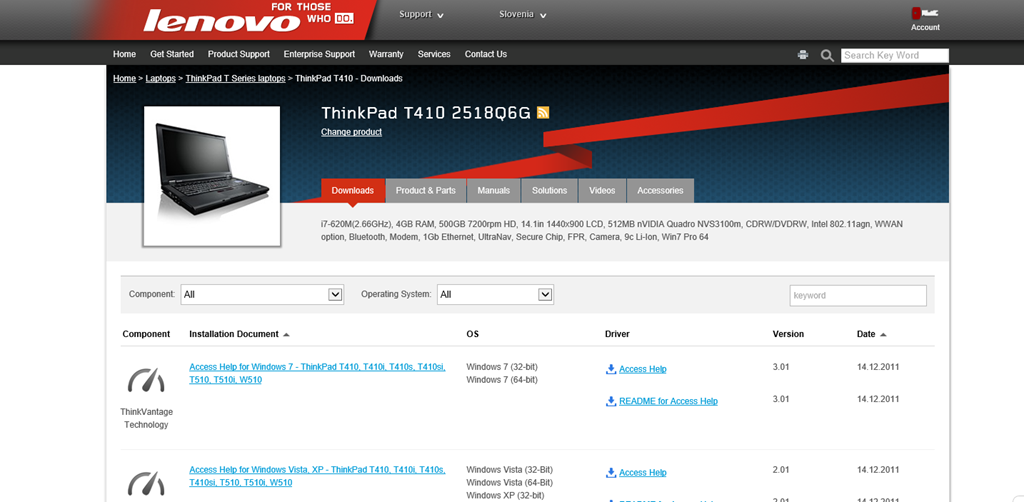Click sort arrow beside Installation Document header
The image size is (1024, 502).
coord(286,334)
